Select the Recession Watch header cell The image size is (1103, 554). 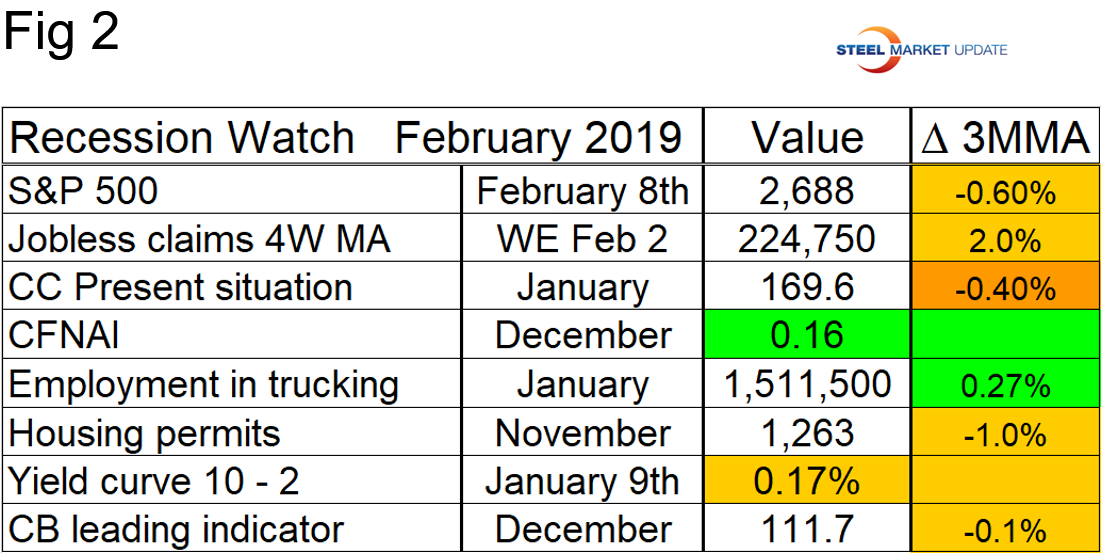point(355,138)
